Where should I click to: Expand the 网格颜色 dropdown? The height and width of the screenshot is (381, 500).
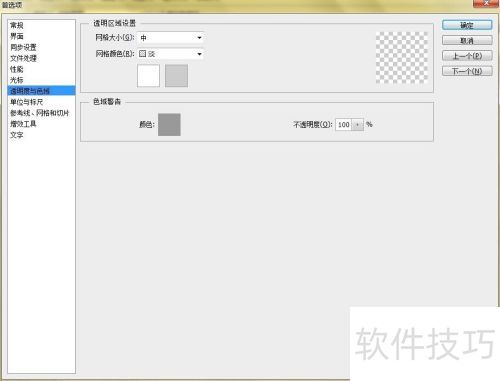(170, 54)
